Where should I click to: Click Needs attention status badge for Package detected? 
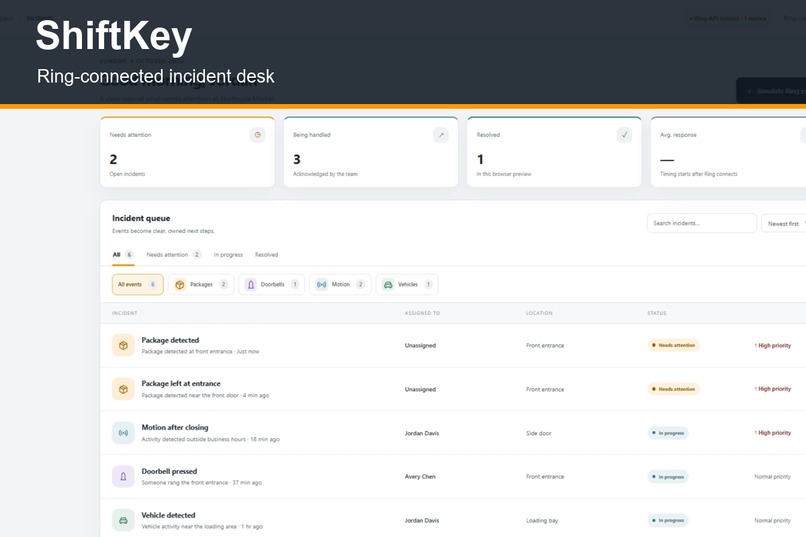[673, 345]
